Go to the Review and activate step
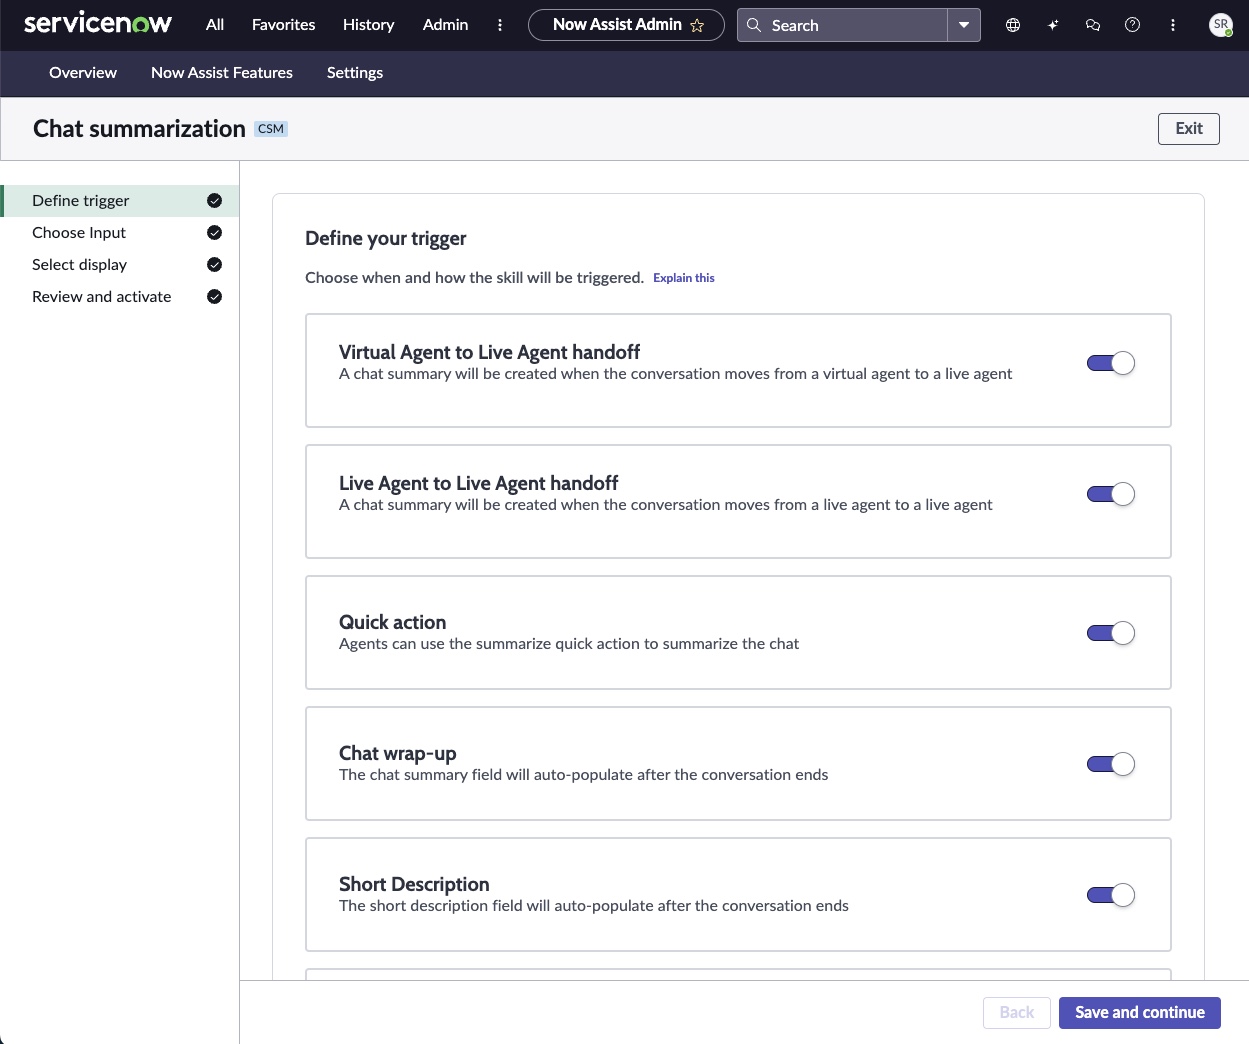 click(x=120, y=297)
